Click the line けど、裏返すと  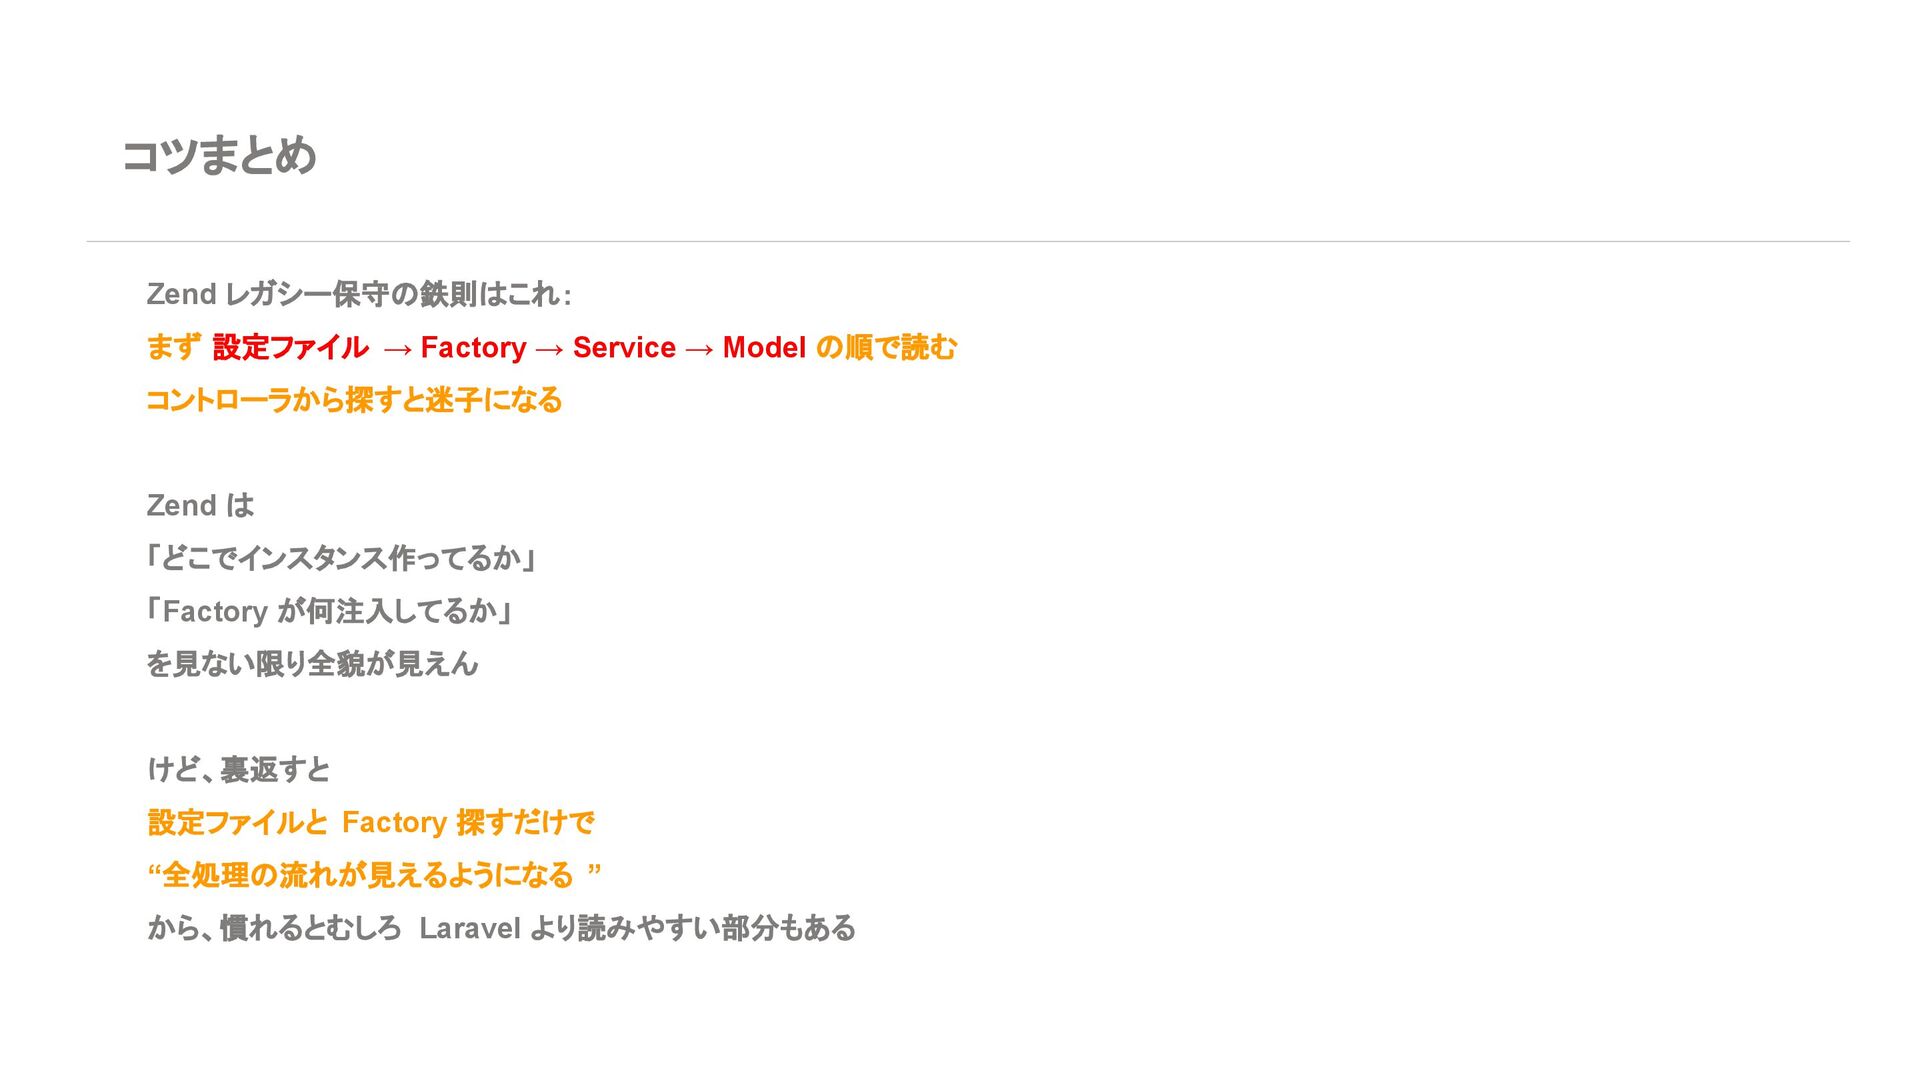click(238, 769)
